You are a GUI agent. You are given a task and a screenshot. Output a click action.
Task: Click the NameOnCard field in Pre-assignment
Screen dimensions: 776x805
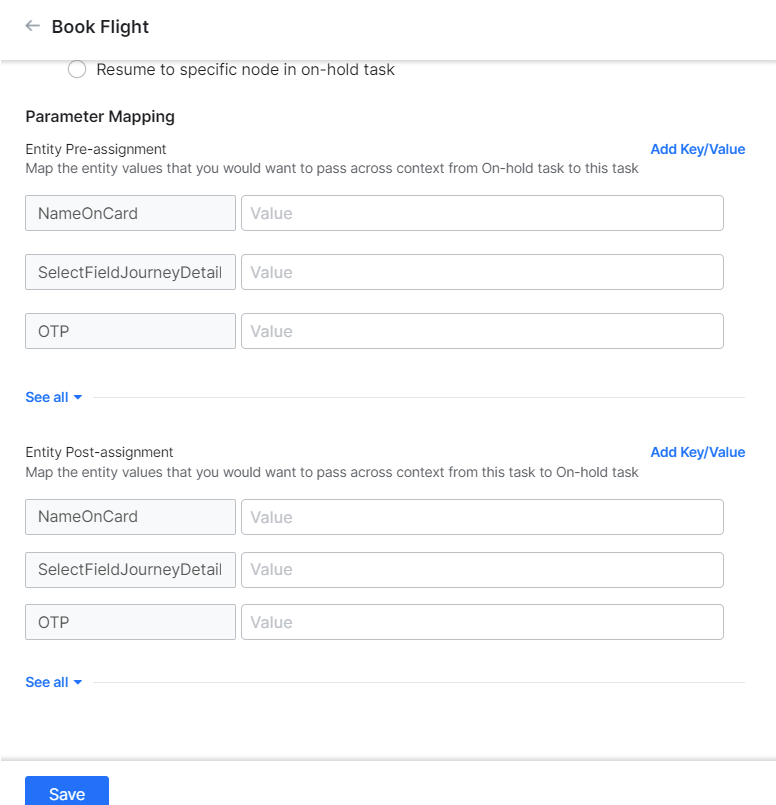click(130, 213)
